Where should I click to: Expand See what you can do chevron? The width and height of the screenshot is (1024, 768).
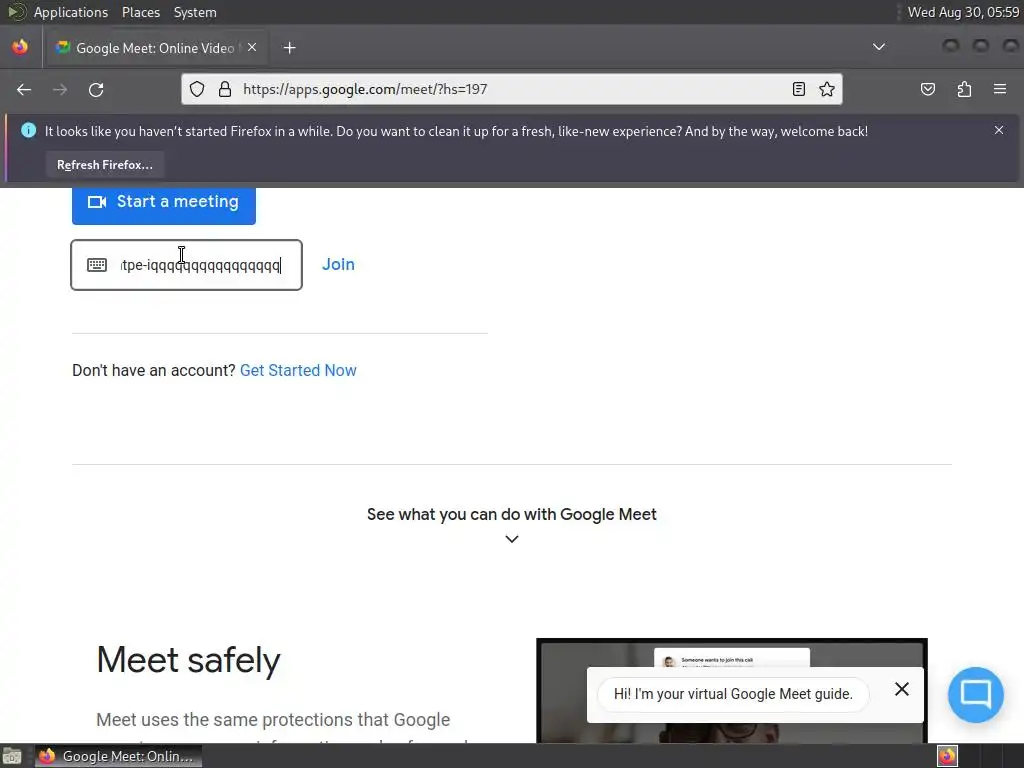tap(512, 539)
